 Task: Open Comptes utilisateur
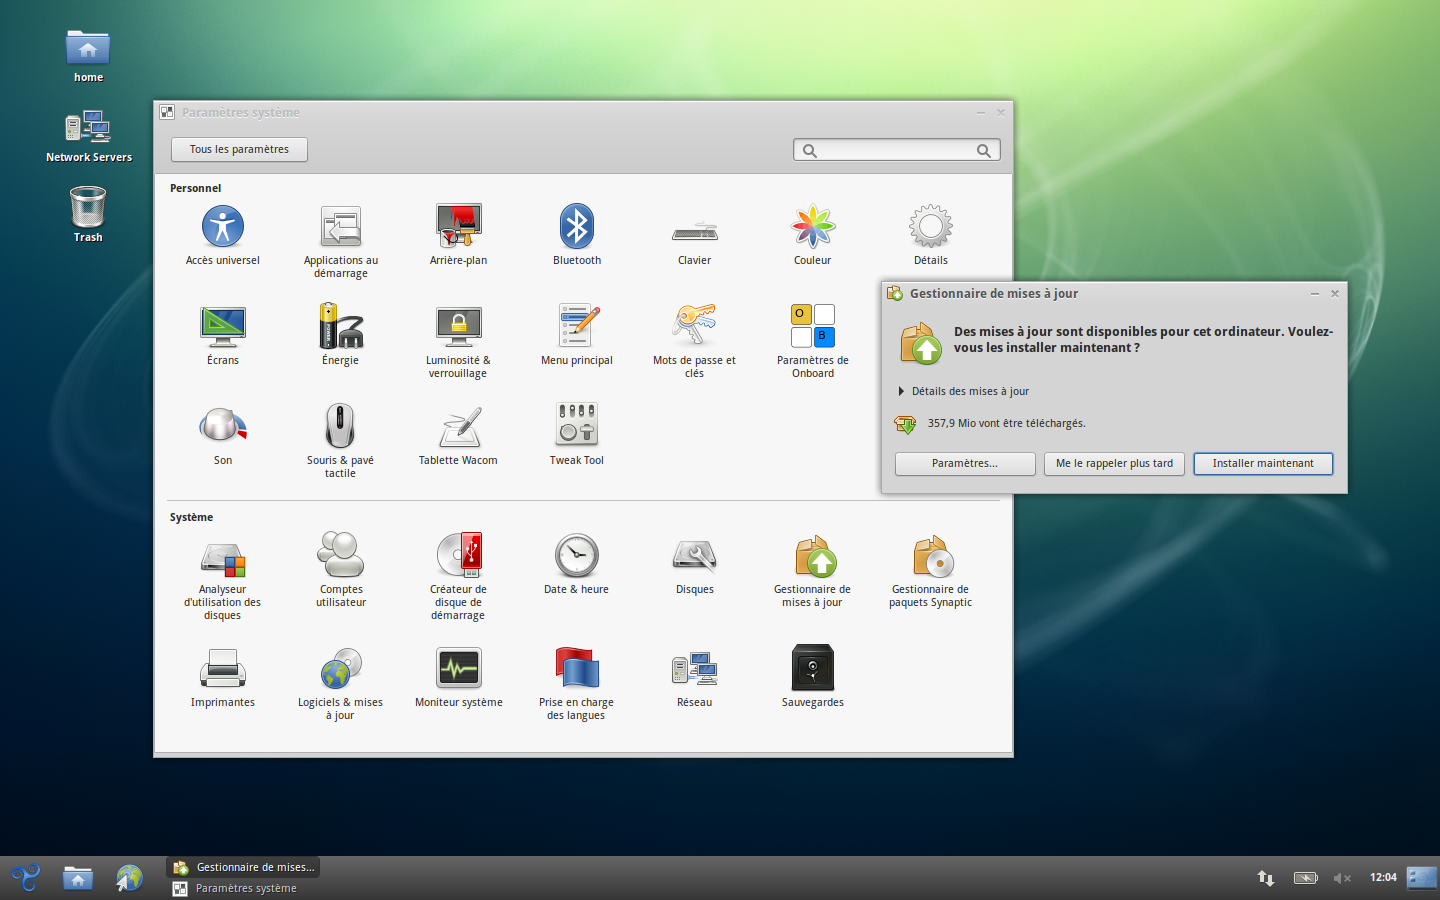[341, 571]
